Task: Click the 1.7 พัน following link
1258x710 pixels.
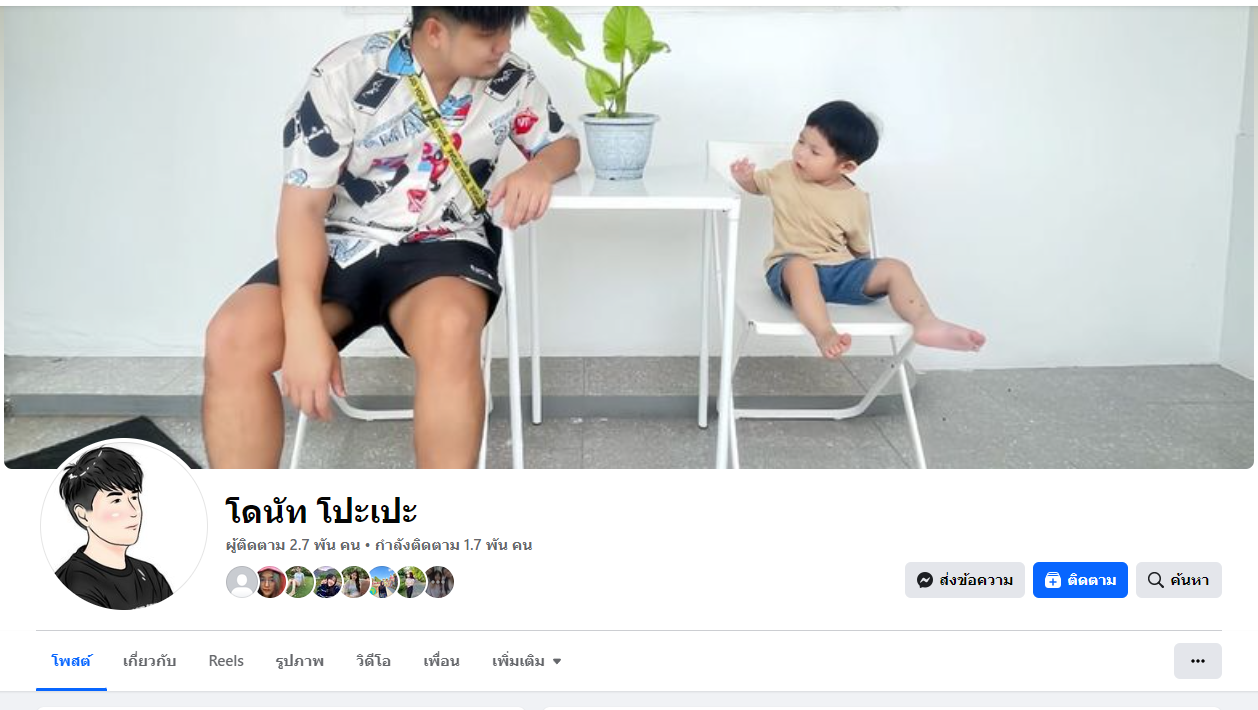Action: pyautogui.click(x=453, y=545)
